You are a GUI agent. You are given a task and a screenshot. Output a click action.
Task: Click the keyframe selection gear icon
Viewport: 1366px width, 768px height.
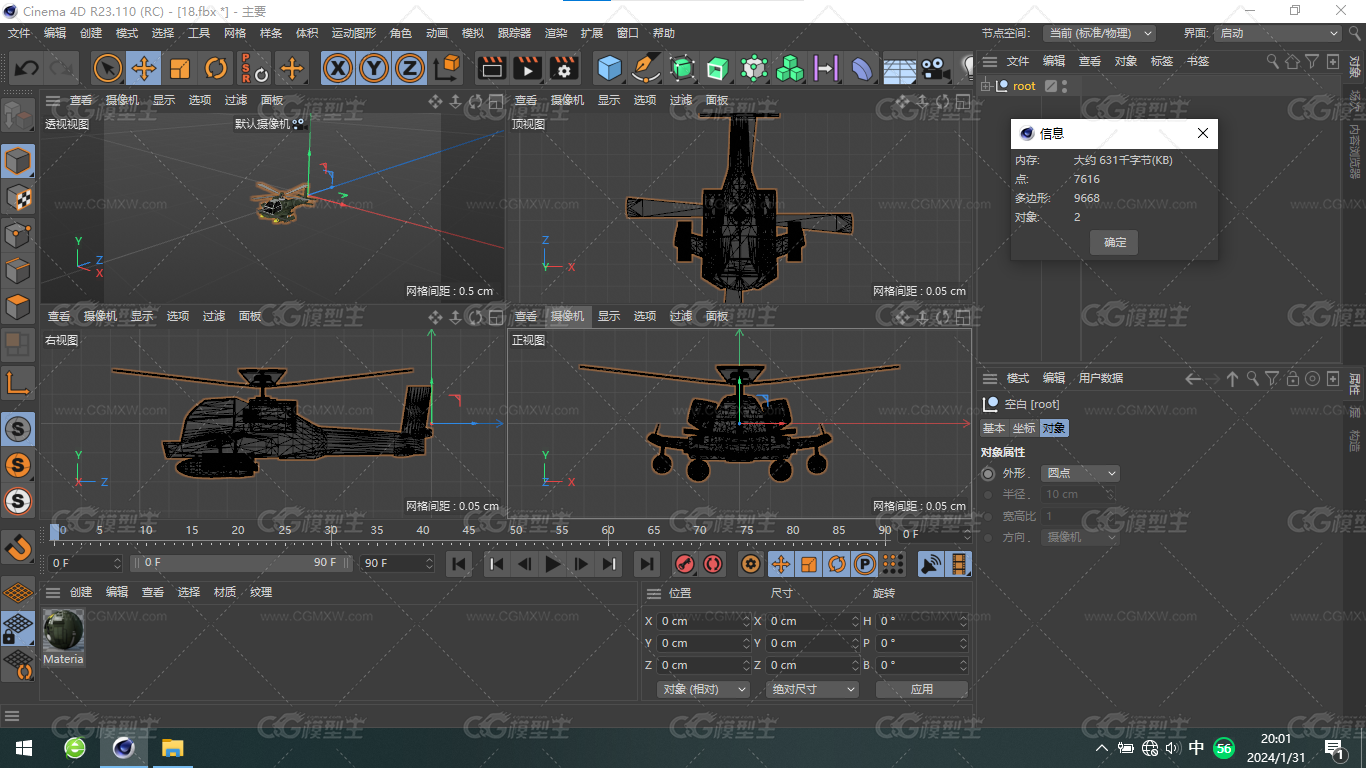click(750, 565)
